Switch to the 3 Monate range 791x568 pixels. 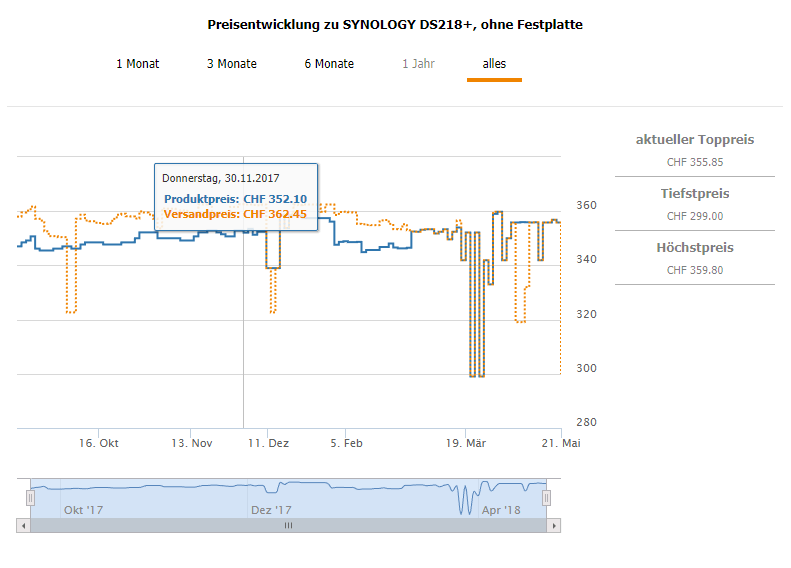(x=232, y=64)
